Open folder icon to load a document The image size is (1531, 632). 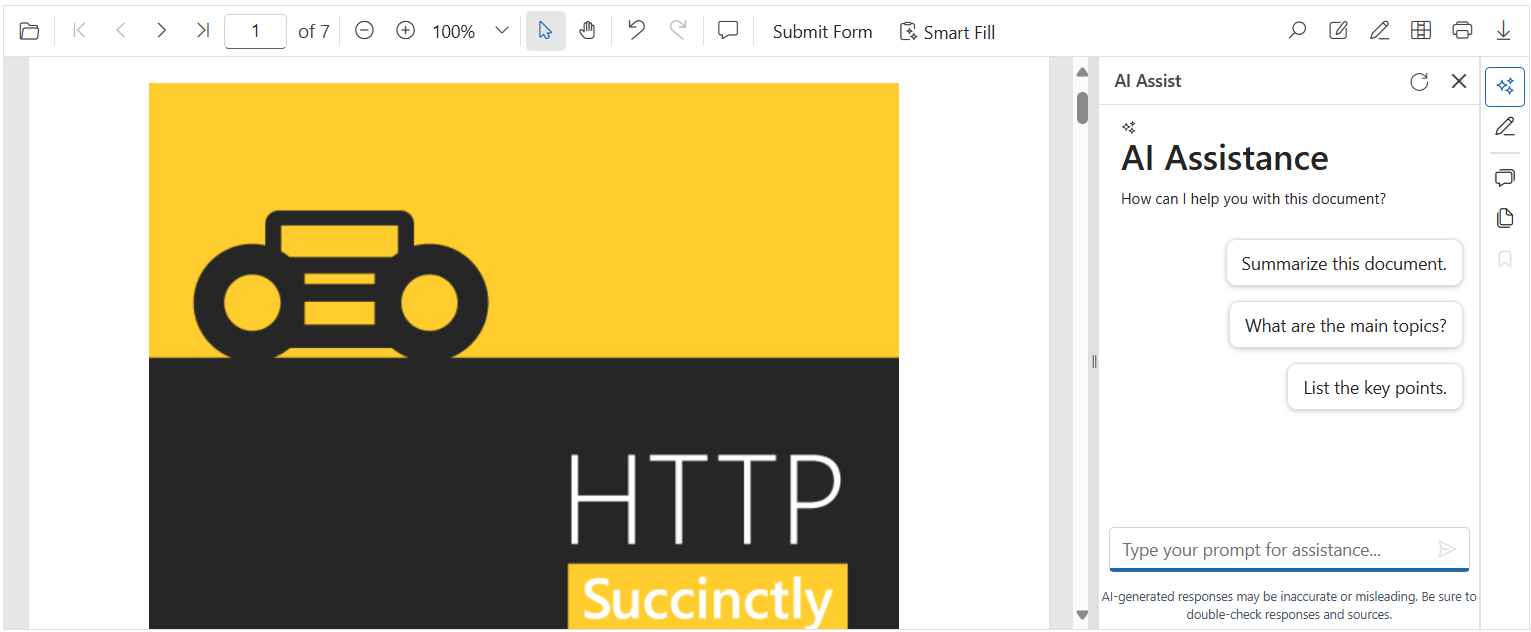(x=29, y=30)
